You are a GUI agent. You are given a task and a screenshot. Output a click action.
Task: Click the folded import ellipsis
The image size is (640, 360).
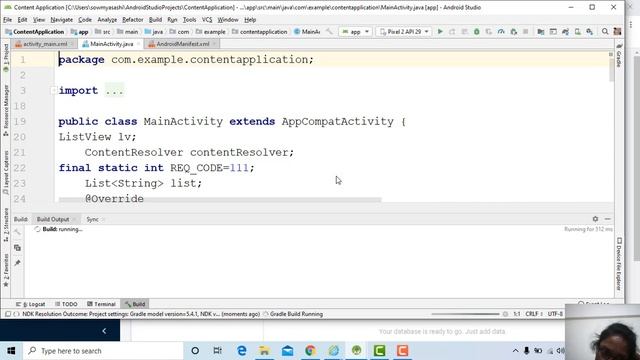coord(114,91)
